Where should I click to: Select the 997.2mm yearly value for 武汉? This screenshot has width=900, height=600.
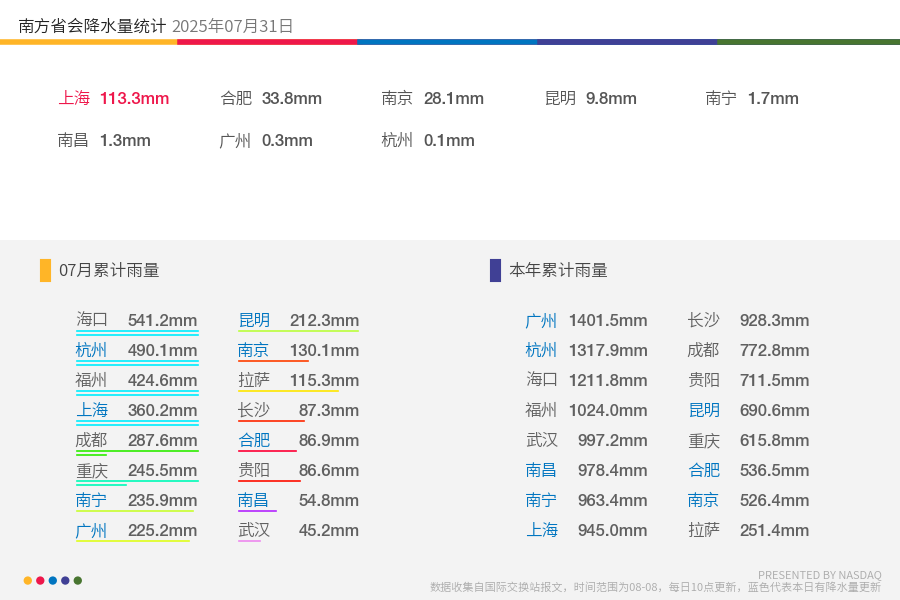(x=612, y=440)
